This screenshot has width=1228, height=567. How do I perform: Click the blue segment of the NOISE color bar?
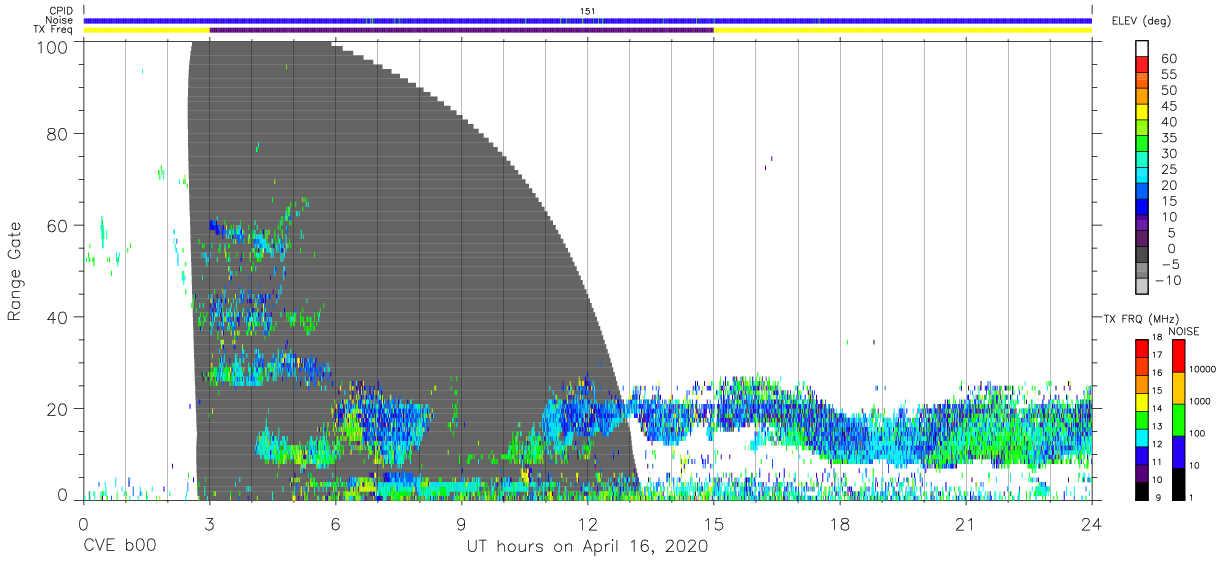click(x=1178, y=451)
